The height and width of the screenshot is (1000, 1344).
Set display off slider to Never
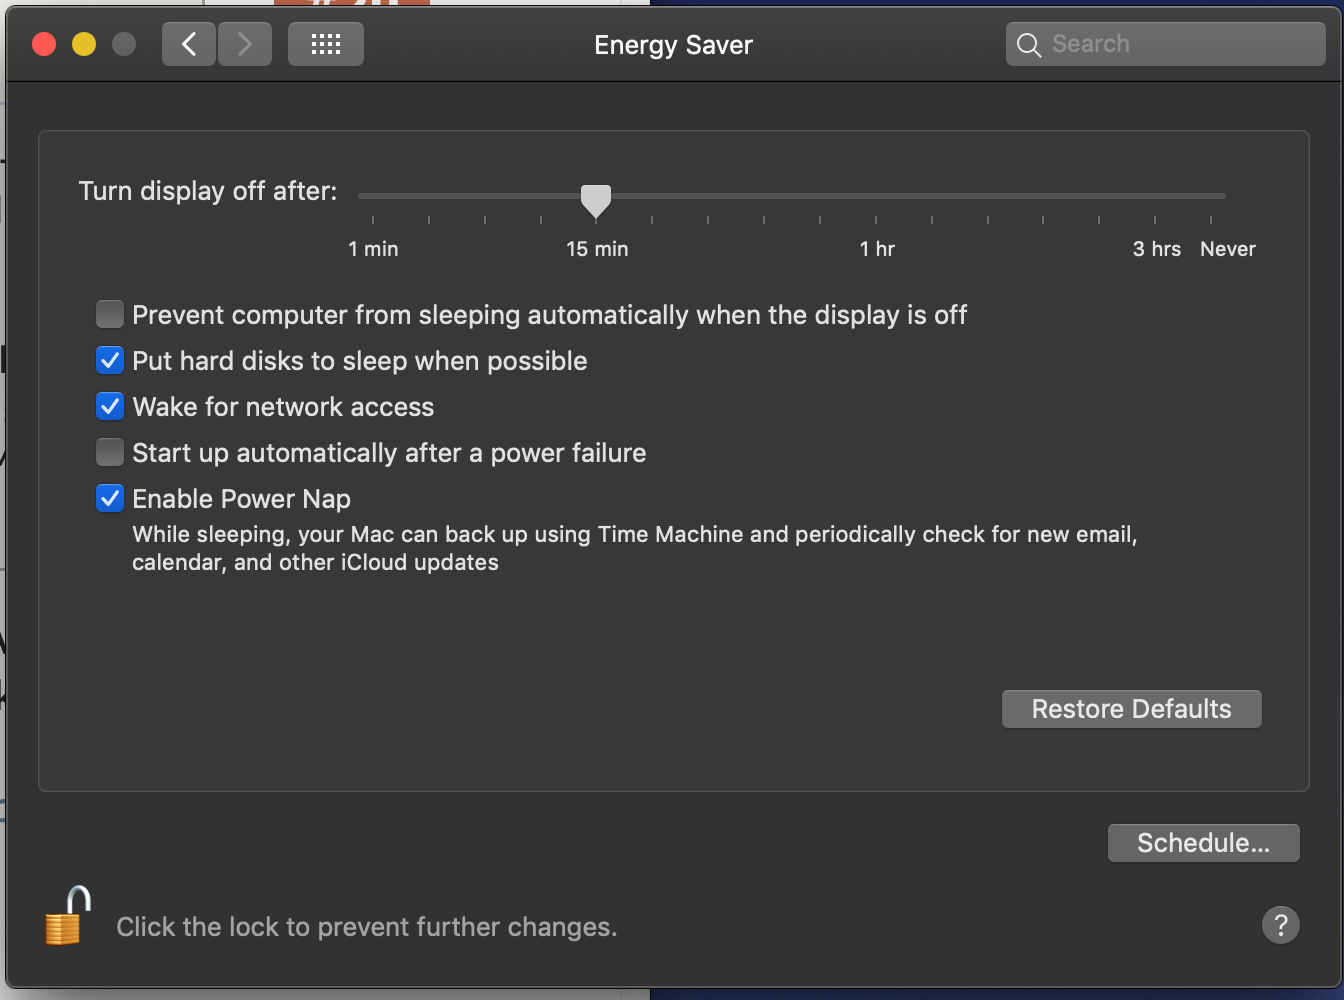[1211, 197]
